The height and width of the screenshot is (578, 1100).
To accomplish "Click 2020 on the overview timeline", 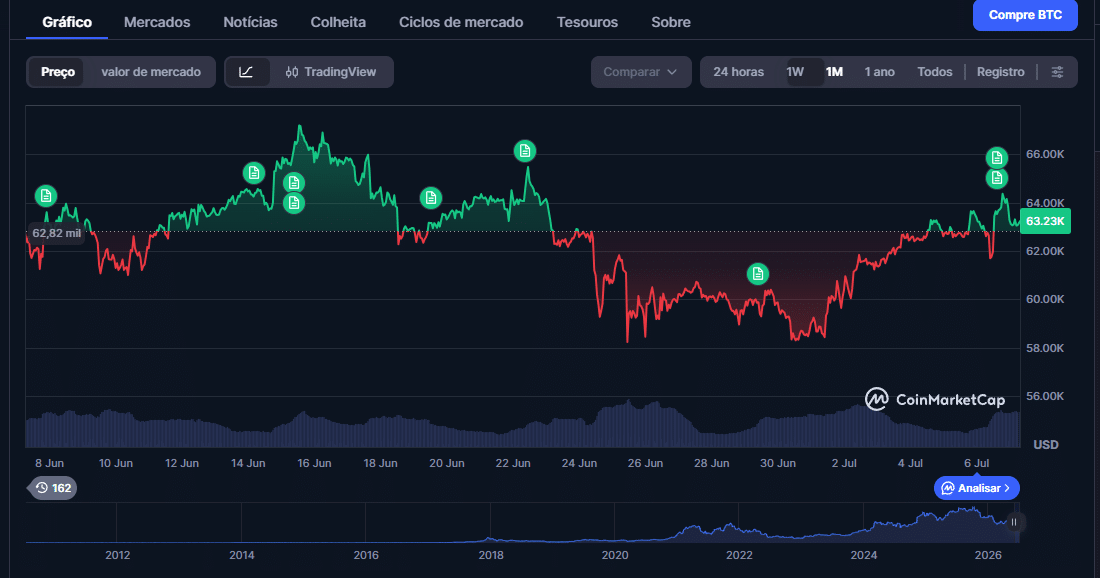I will coord(615,555).
